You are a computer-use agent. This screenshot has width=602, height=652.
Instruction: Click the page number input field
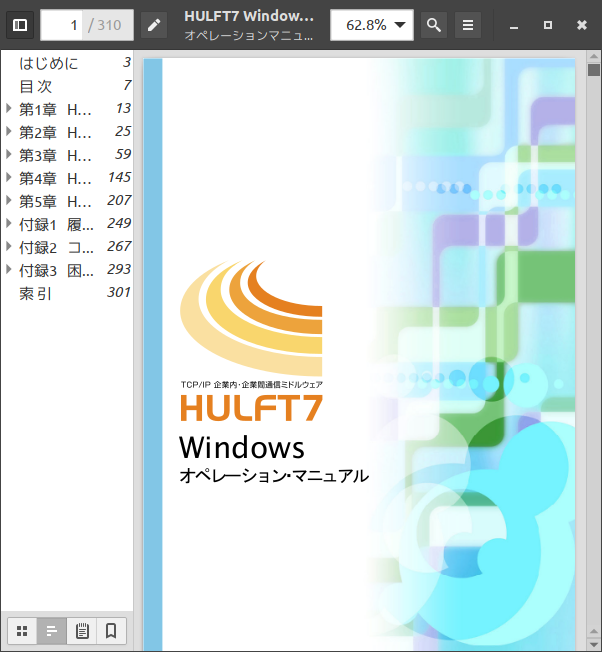61,25
